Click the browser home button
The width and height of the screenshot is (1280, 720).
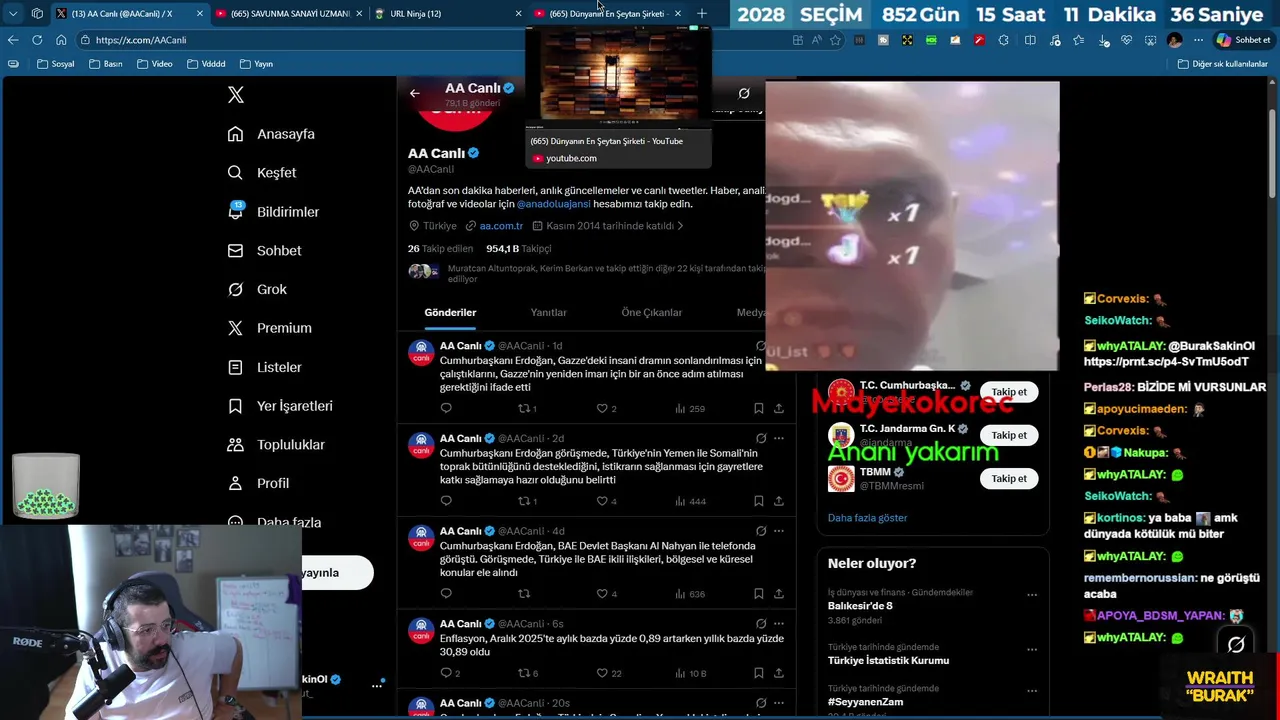point(61,40)
